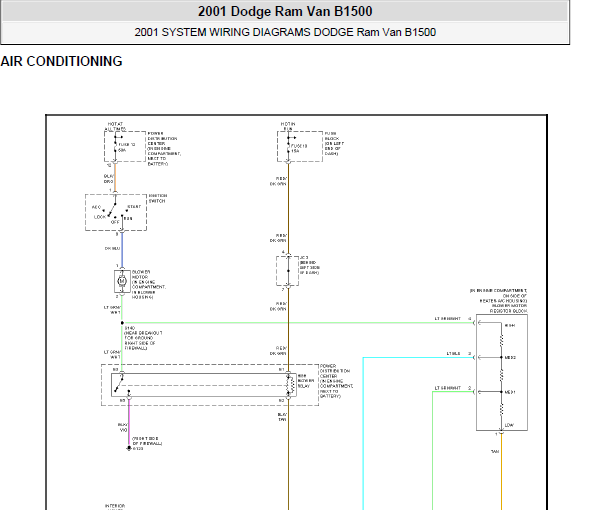Click the G123 ground symbol

(129, 449)
